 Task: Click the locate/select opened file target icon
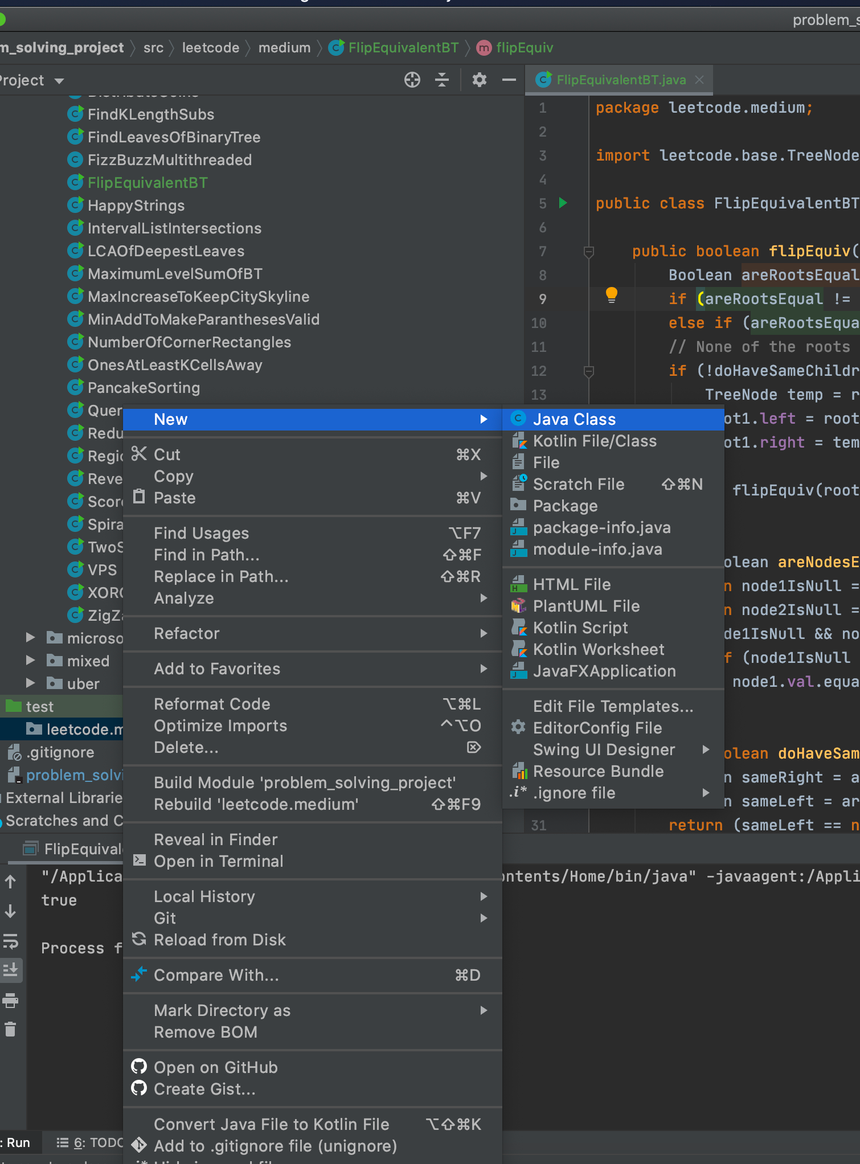pyautogui.click(x=412, y=80)
